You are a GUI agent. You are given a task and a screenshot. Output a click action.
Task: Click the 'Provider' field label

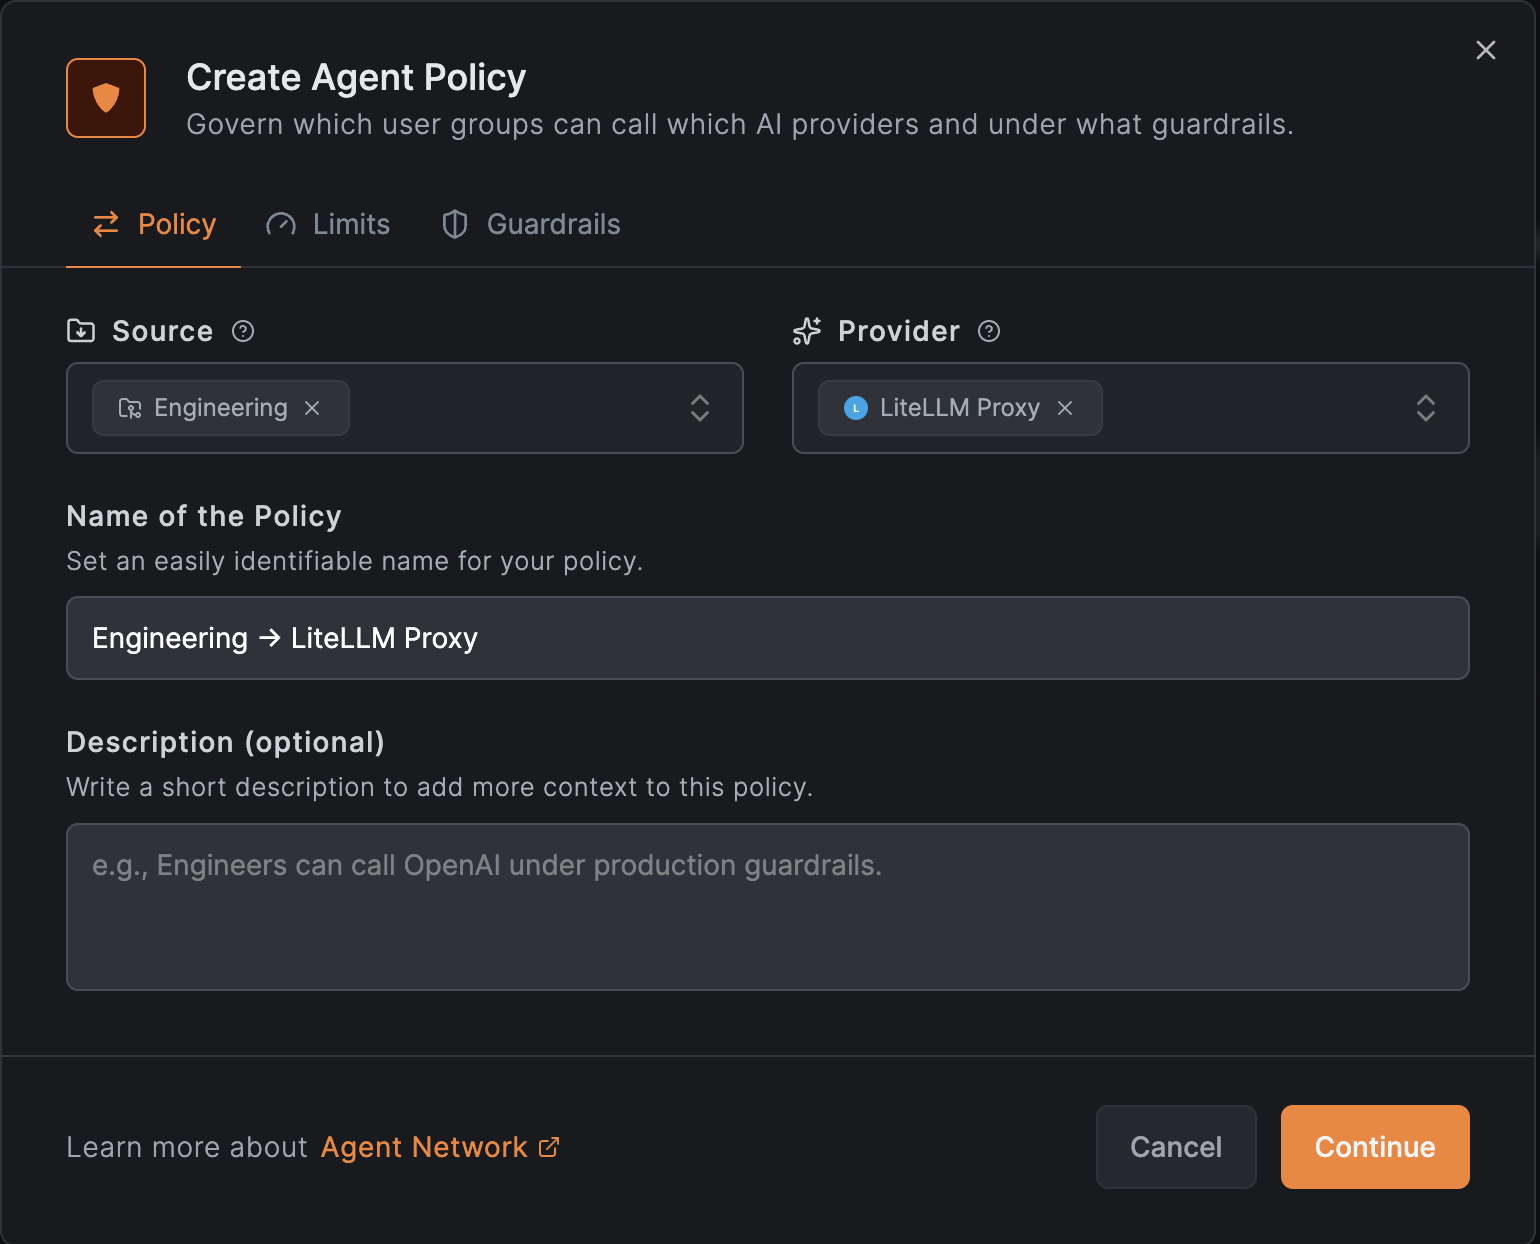point(899,331)
